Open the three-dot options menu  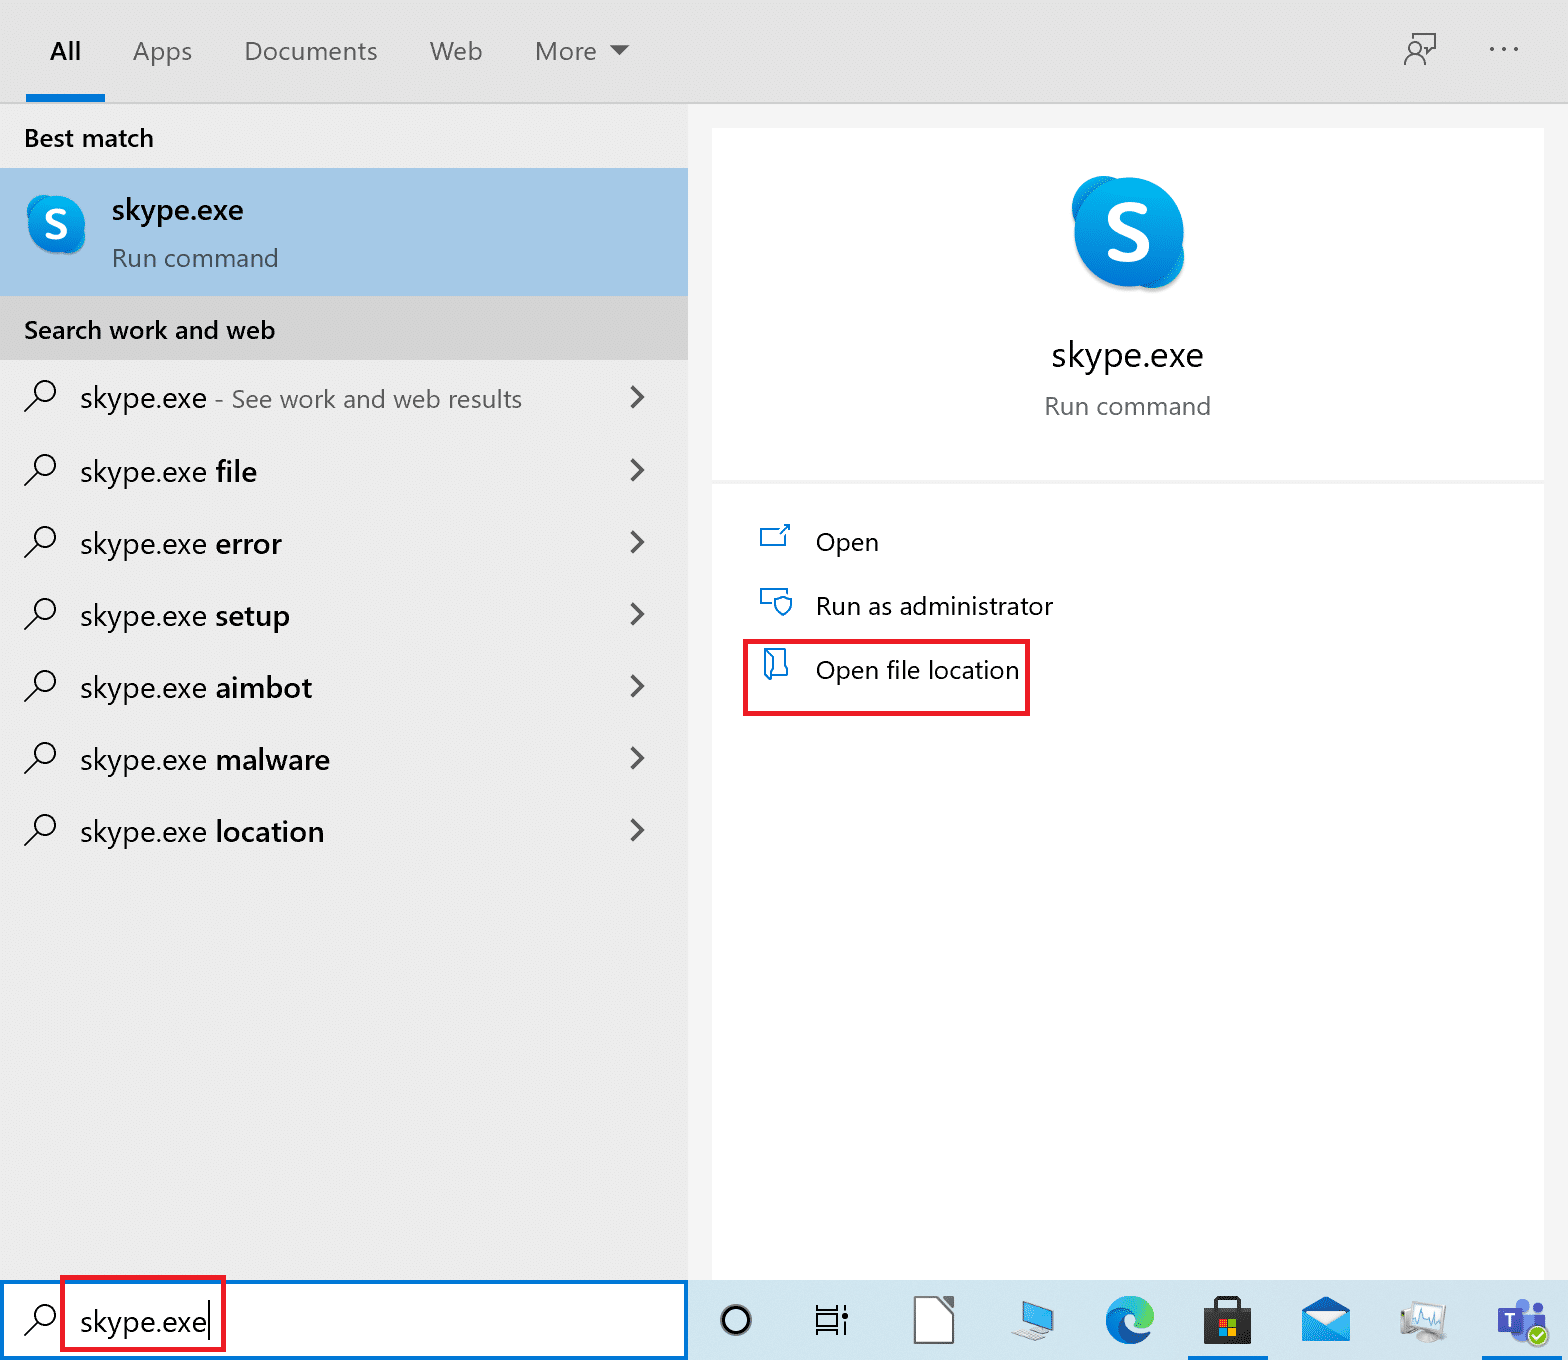click(x=1503, y=50)
